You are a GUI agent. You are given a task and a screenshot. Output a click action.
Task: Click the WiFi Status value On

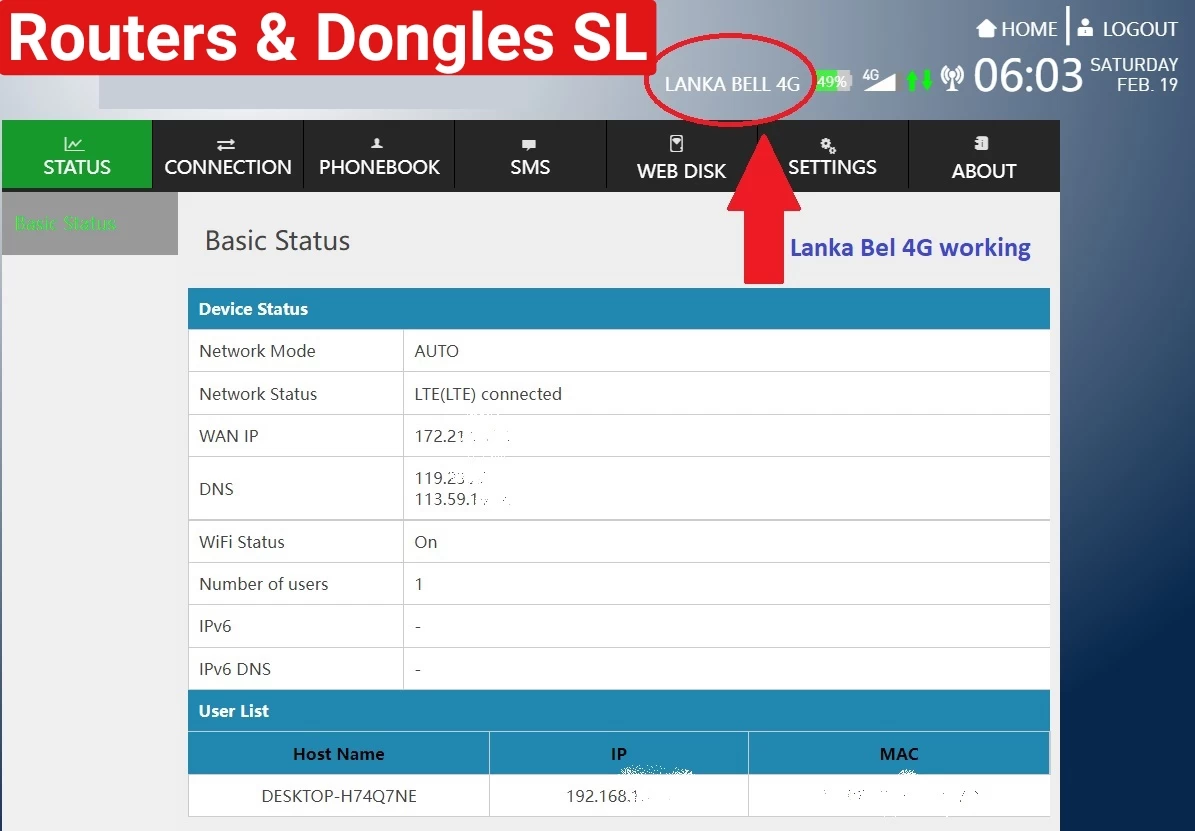pyautogui.click(x=425, y=542)
